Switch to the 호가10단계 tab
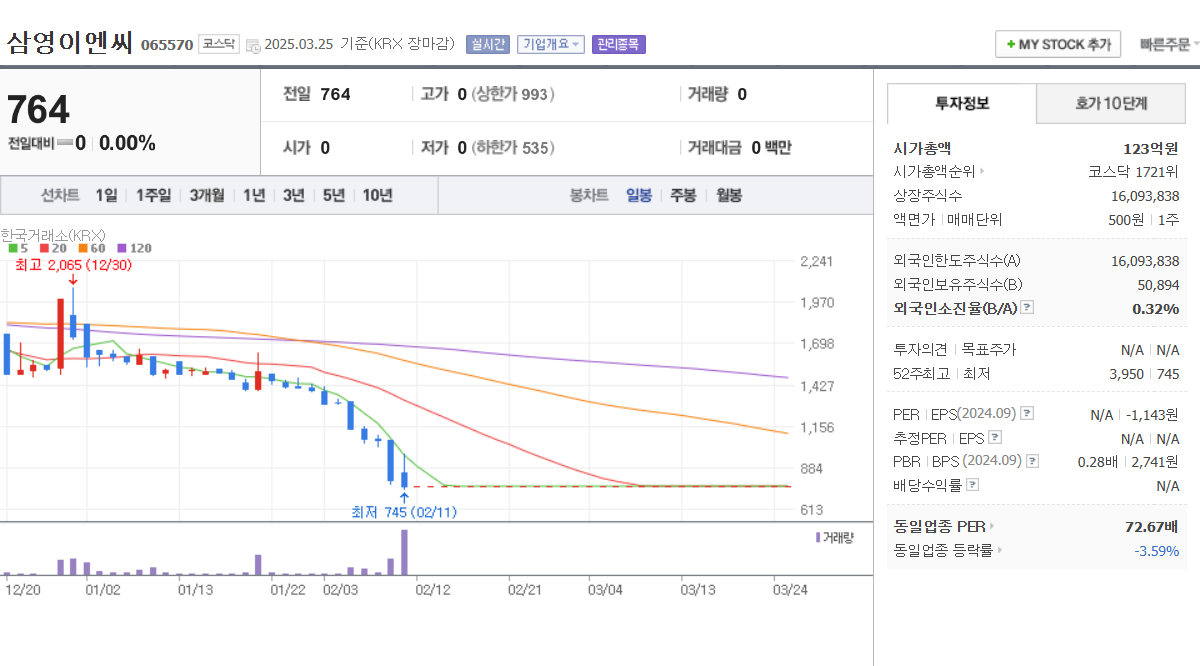Viewport: 1200px width, 666px height. [1111, 103]
